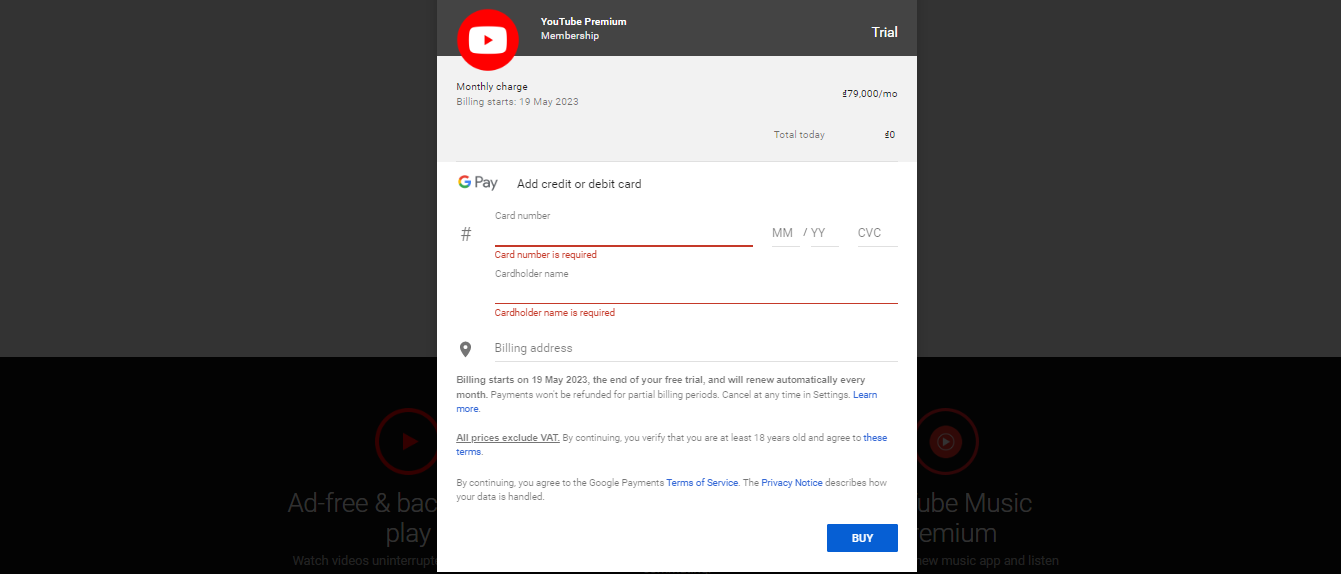Click the 'Trial' header label
Screen dimensions: 1341x574
pos(884,32)
